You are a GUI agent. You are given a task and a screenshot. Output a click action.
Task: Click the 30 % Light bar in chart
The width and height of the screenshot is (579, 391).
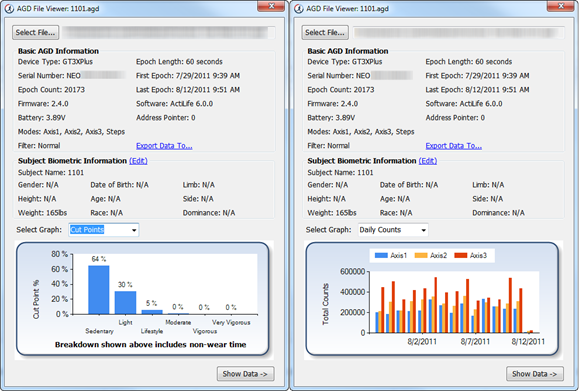(126, 303)
